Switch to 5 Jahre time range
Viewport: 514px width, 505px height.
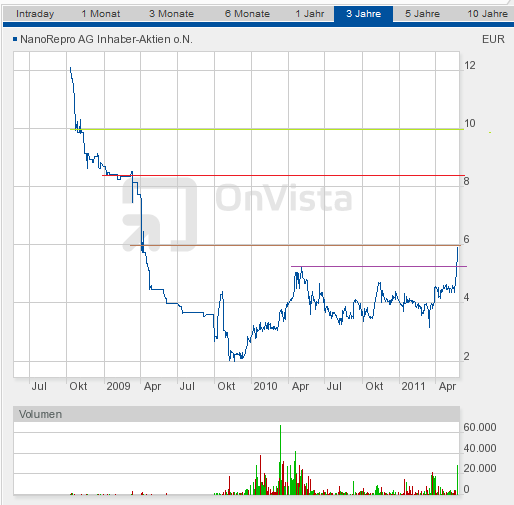422,14
